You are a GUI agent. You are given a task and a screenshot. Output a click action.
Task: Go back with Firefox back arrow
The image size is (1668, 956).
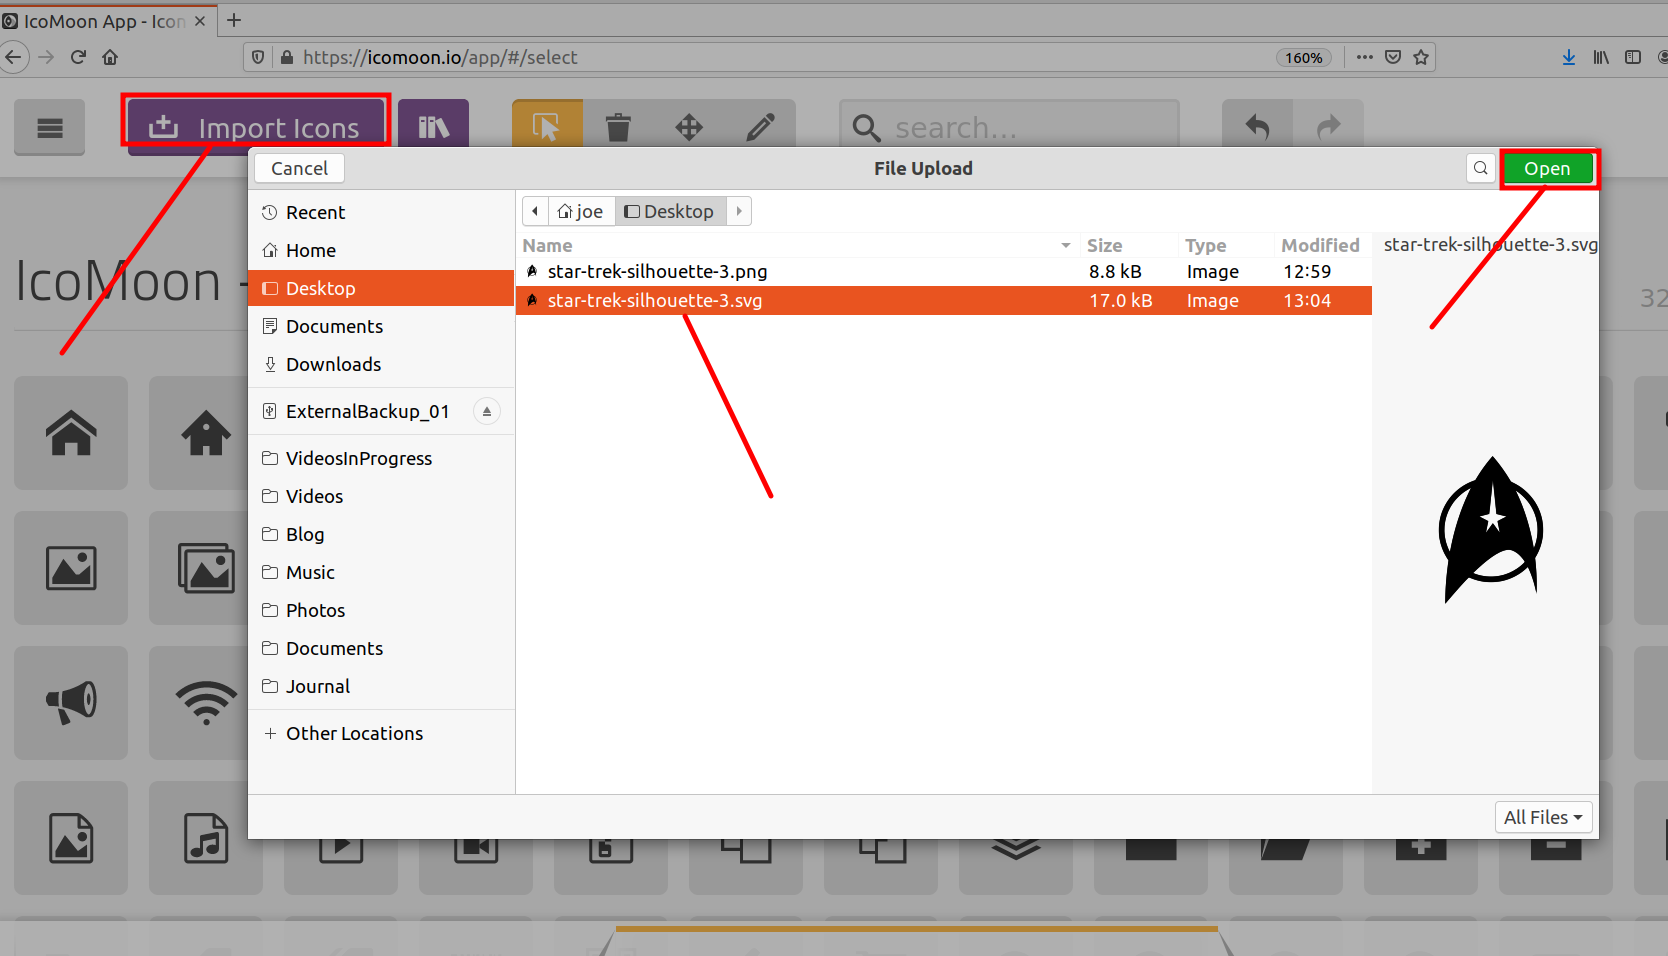(x=13, y=57)
